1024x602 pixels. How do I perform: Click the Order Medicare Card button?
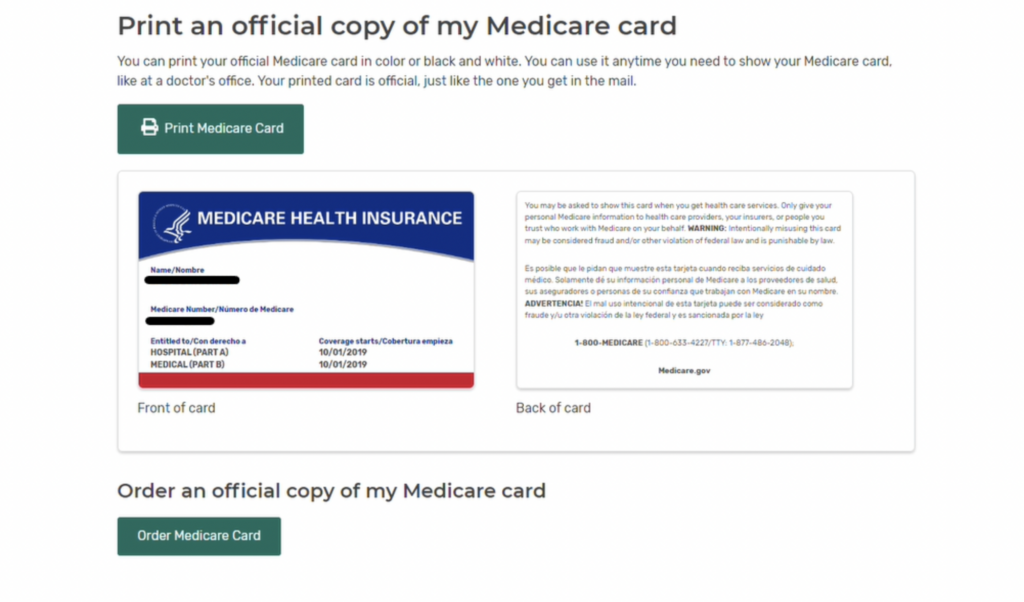(x=199, y=536)
